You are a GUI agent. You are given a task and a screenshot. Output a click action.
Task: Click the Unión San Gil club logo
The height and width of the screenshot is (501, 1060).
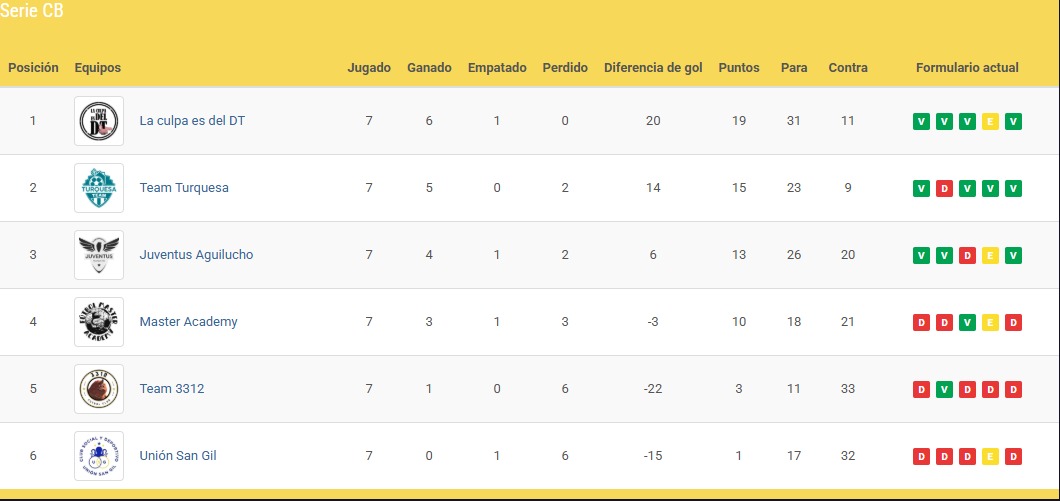[99, 456]
